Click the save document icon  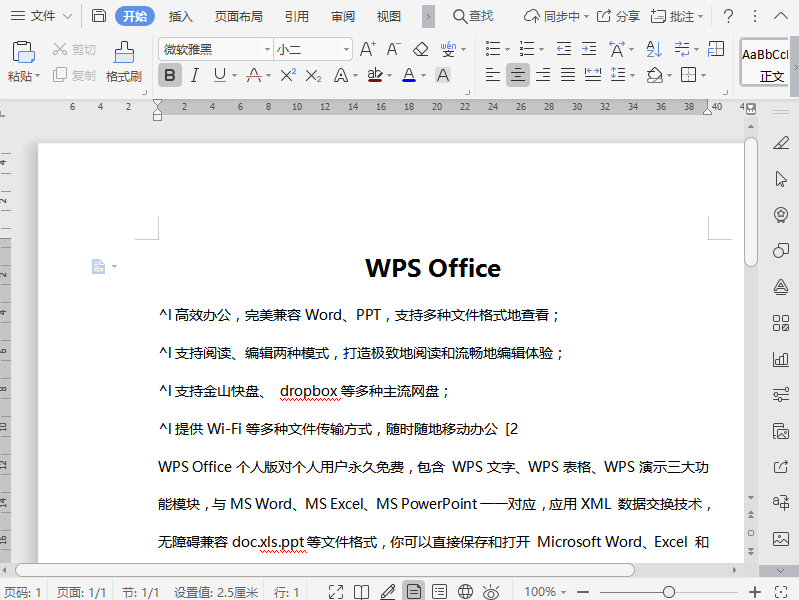(98, 16)
